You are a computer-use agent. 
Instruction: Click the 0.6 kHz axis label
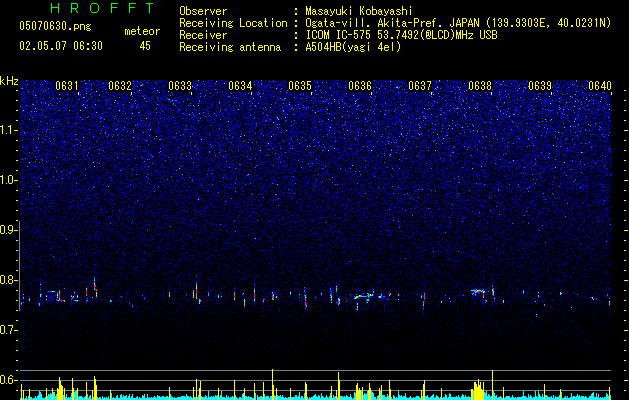point(9,380)
